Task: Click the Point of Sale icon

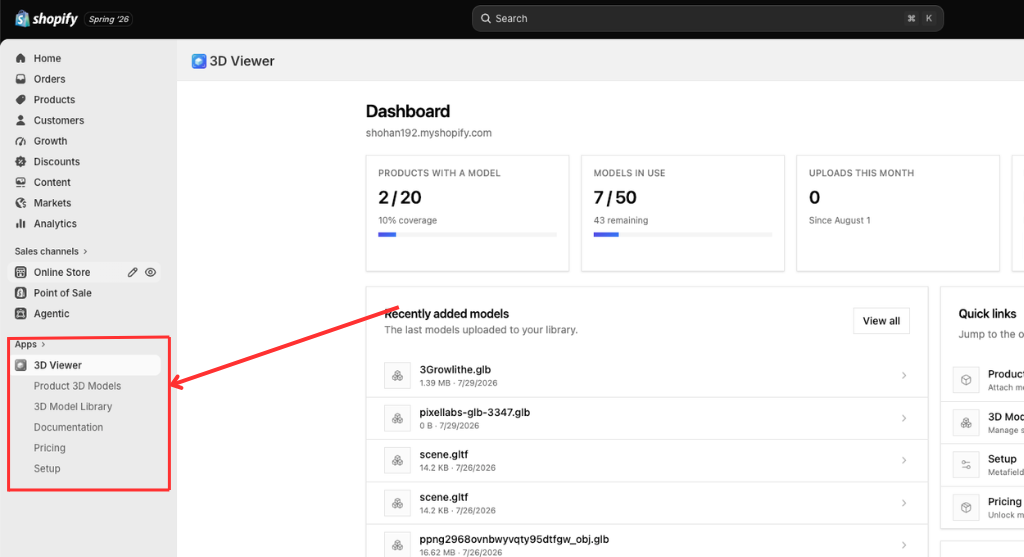Action: (x=21, y=293)
